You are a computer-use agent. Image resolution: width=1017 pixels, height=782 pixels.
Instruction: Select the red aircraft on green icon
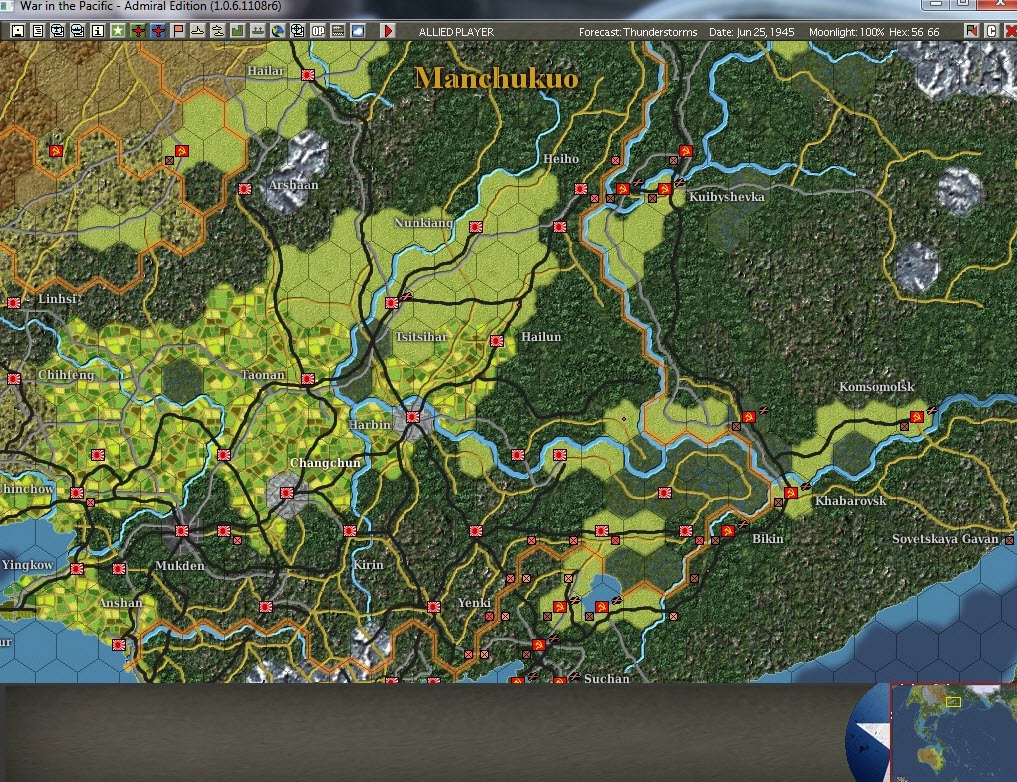coord(138,30)
